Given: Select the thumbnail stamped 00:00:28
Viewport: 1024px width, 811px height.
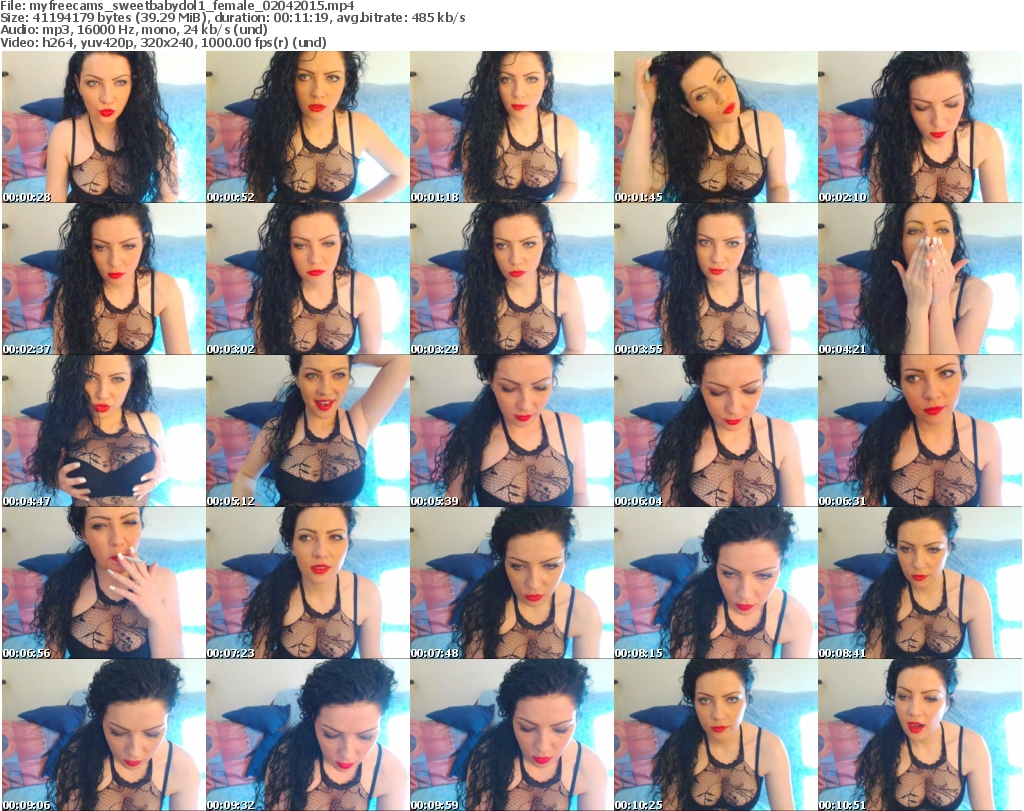Looking at the screenshot, I should coord(103,127).
